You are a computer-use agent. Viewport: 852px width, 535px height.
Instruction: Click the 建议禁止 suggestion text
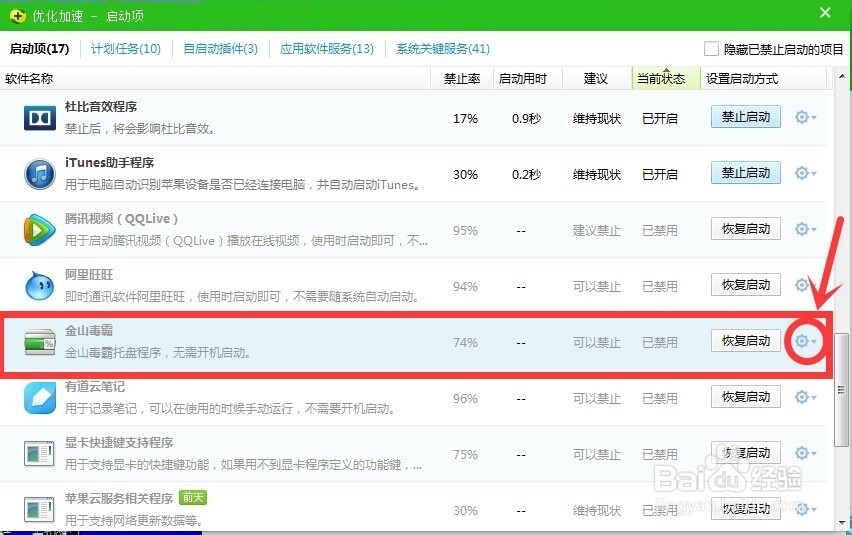tap(597, 230)
